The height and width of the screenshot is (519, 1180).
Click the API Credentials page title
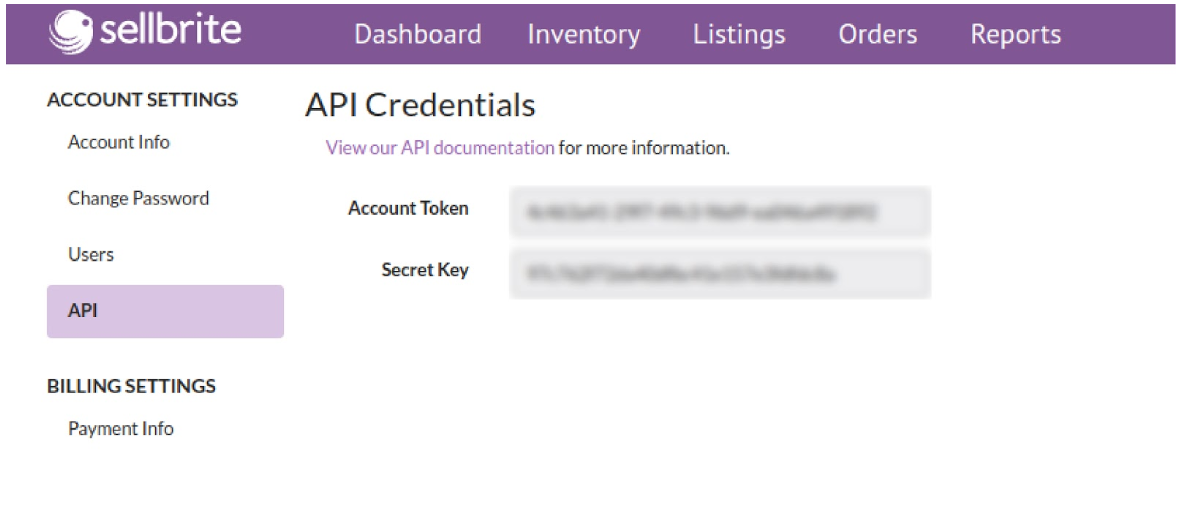click(x=420, y=105)
